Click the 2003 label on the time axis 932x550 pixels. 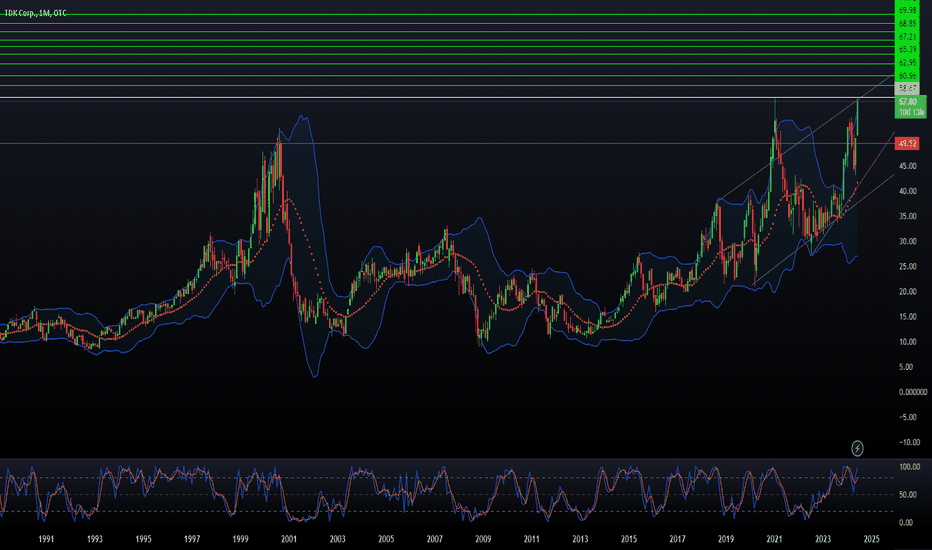[338, 539]
